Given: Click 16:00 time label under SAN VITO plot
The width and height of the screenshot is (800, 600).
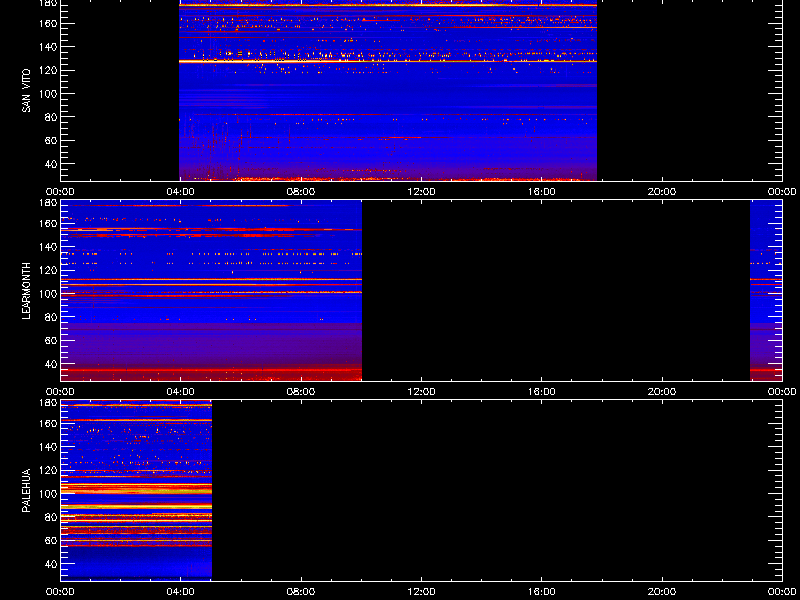Looking at the screenshot, I should coord(542,192).
